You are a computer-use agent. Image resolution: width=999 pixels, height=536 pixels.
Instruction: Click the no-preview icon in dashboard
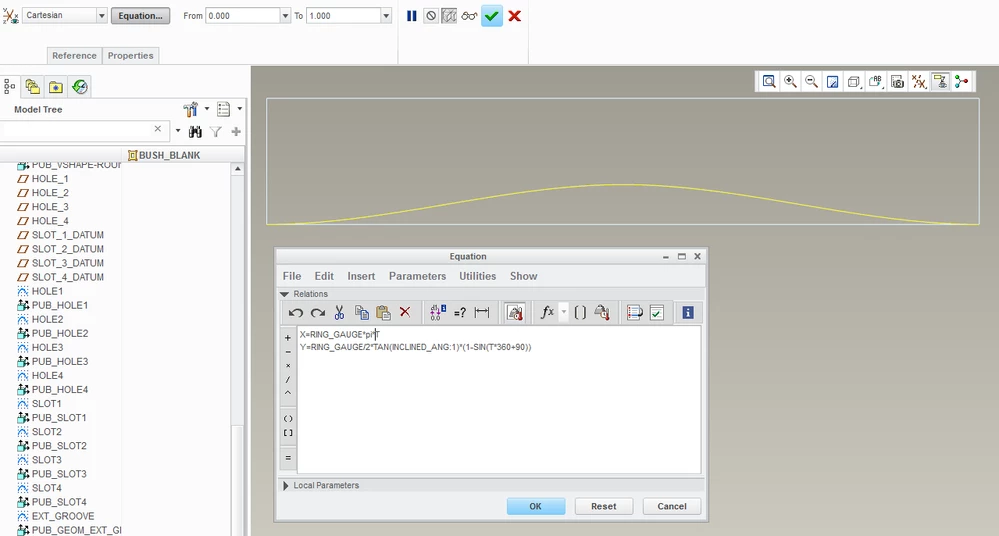coord(431,16)
